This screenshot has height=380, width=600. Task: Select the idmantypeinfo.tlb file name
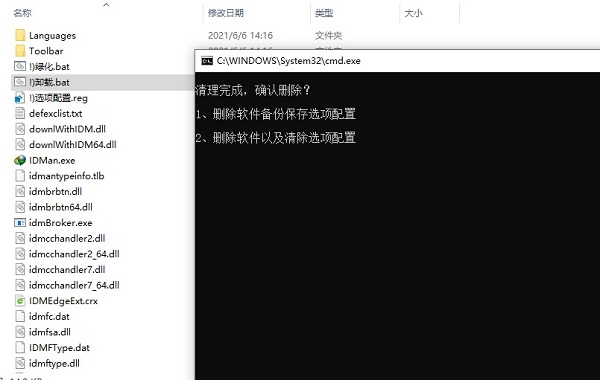(67, 176)
